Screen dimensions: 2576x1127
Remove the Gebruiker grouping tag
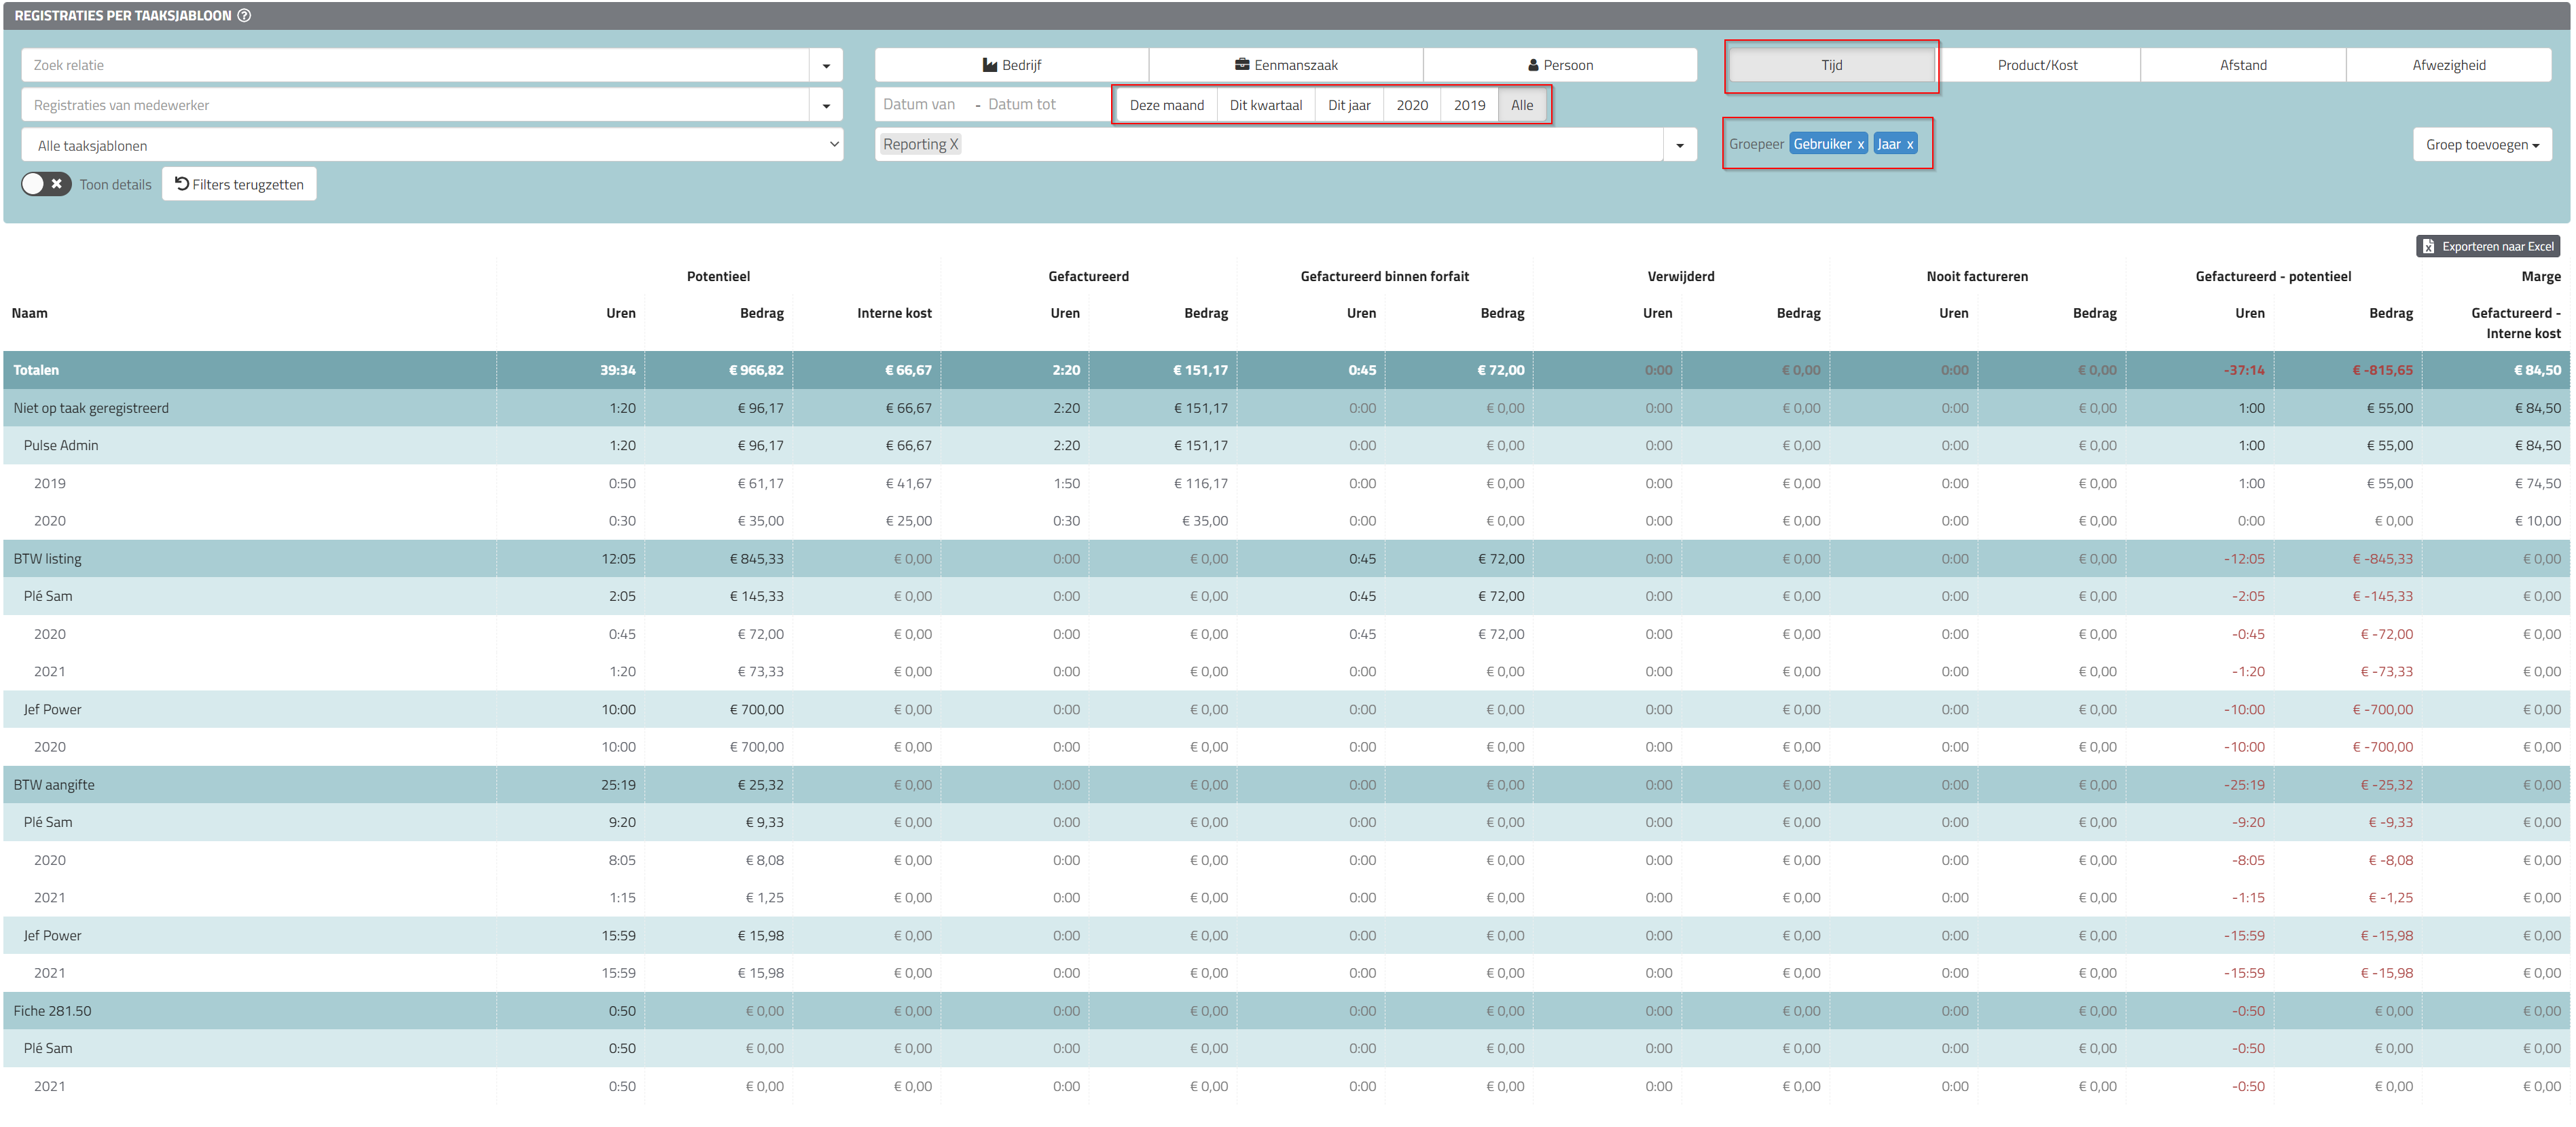tap(1860, 144)
